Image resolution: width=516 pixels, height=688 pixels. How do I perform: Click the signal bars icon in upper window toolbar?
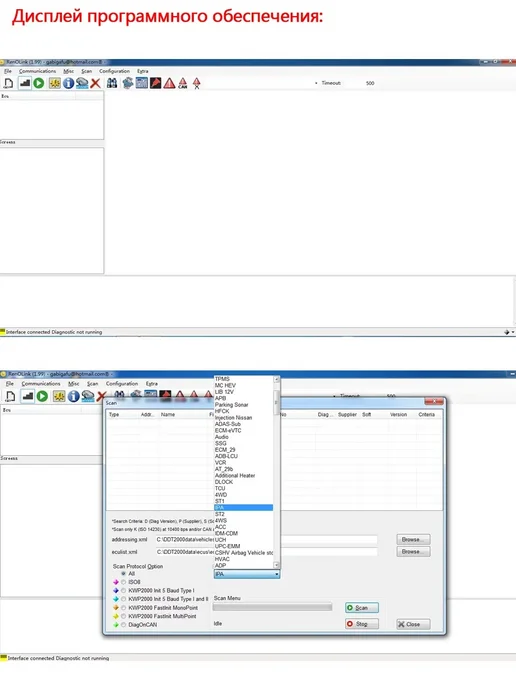25,83
